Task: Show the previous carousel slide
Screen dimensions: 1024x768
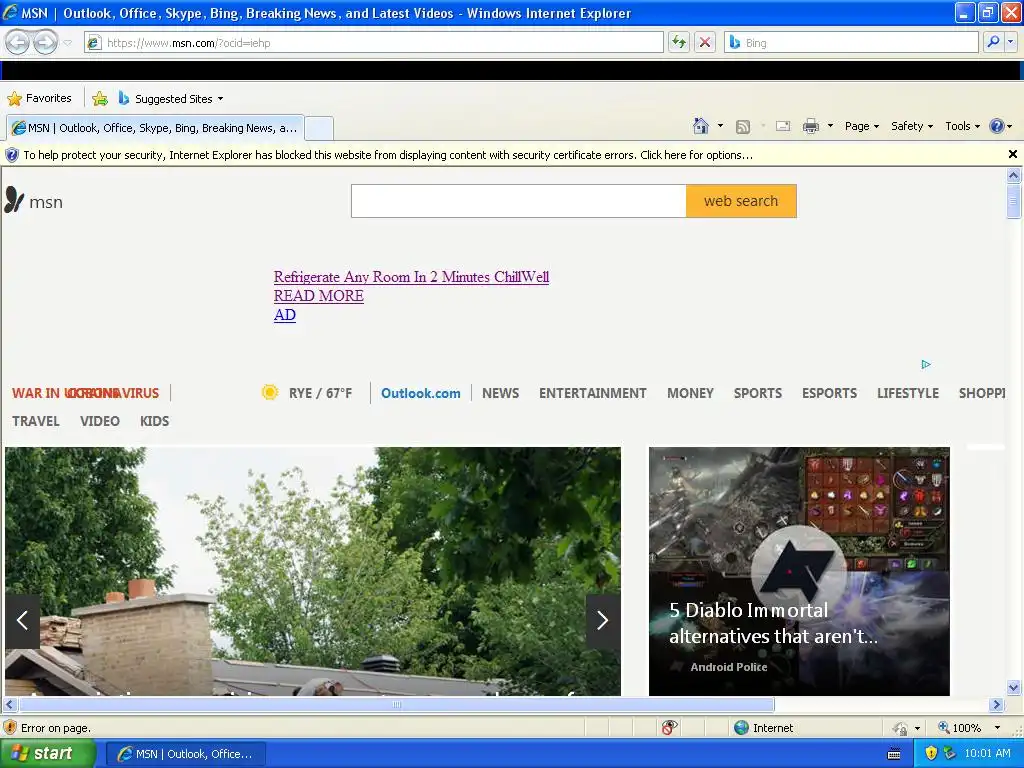Action: 22,620
